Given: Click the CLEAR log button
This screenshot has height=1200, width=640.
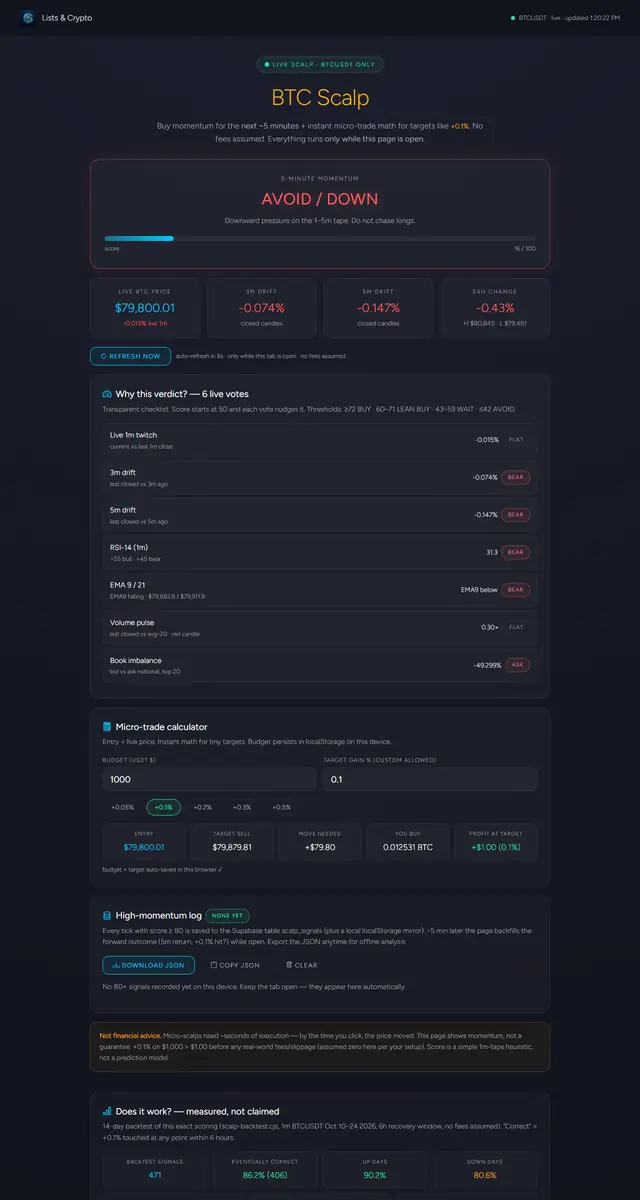Looking at the screenshot, I should tap(301, 965).
